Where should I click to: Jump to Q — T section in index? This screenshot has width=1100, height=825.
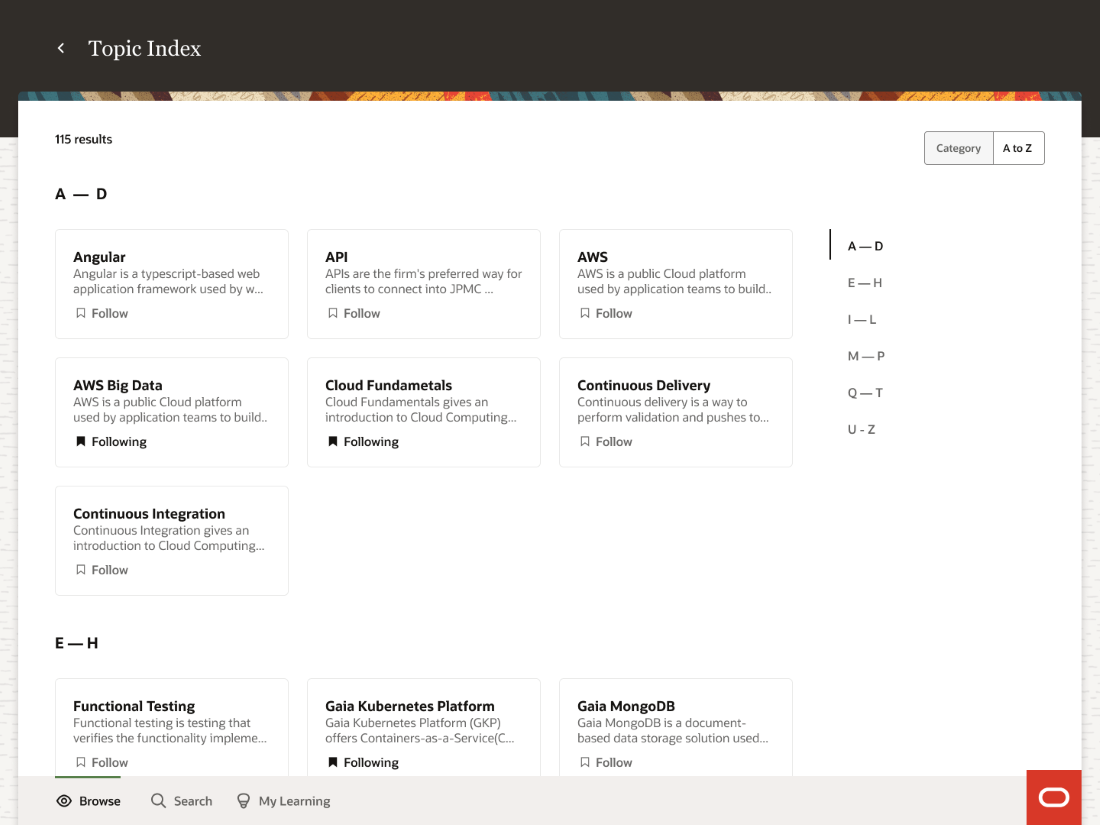(865, 393)
